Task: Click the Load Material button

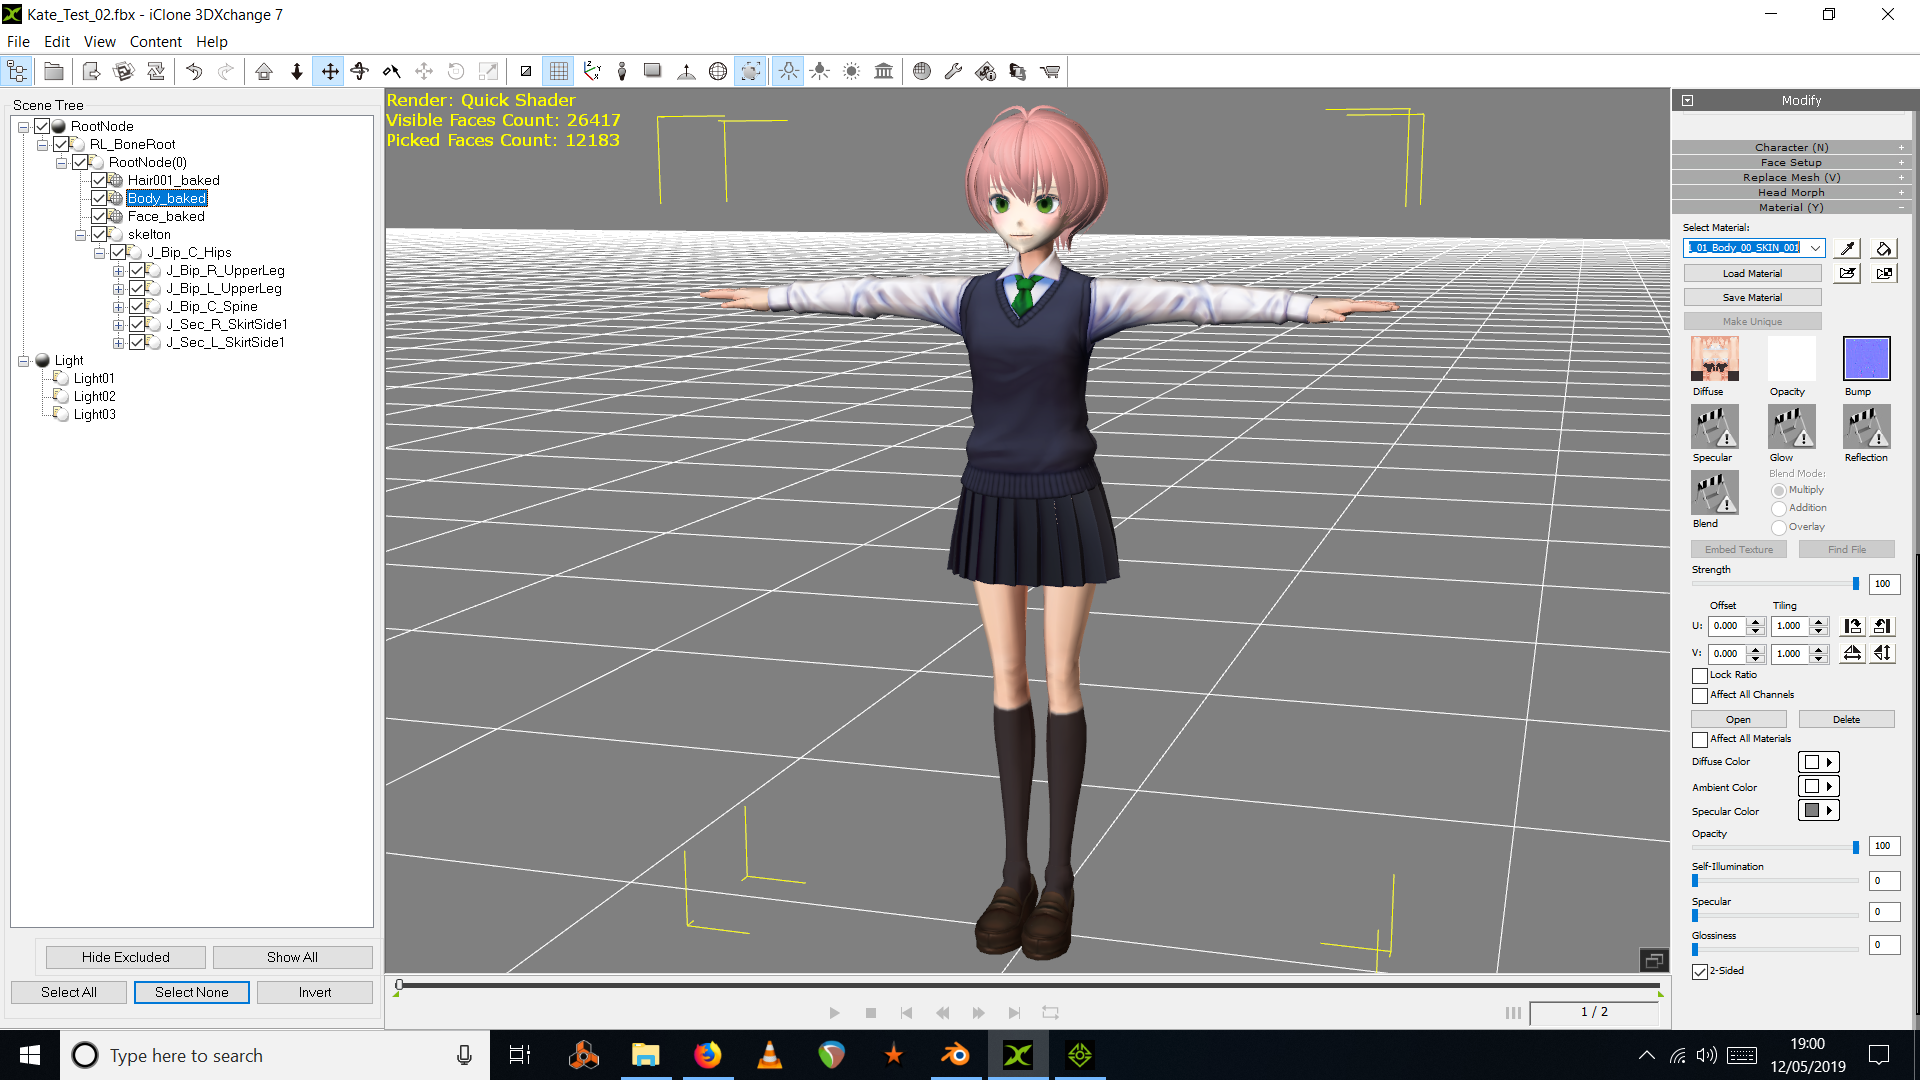Action: 1752,273
